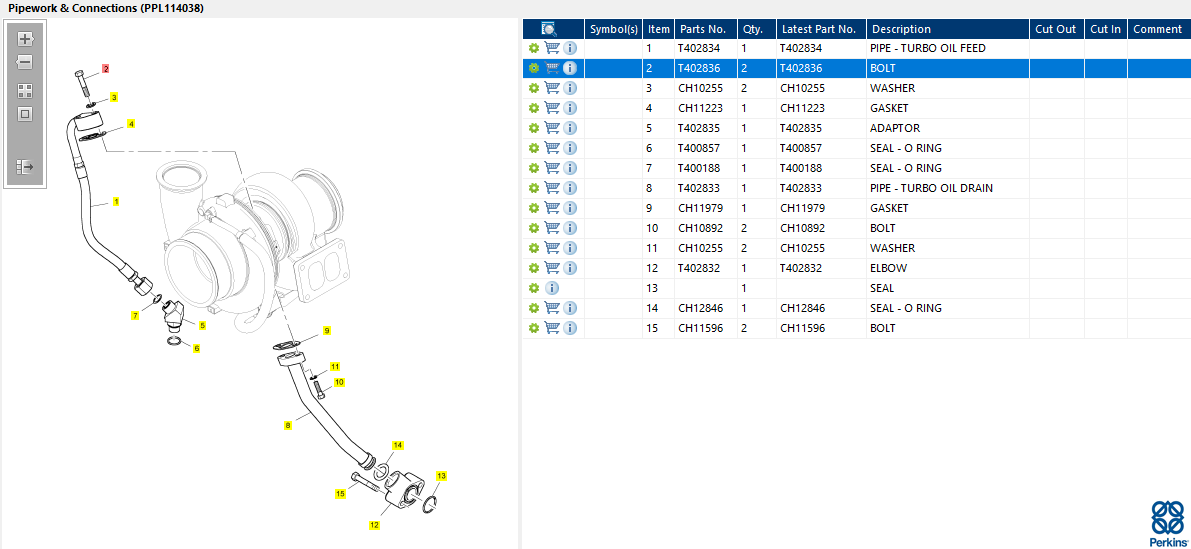This screenshot has height=549, width=1191.
Task: Open info for BOLT CH11596
Action: [570, 328]
